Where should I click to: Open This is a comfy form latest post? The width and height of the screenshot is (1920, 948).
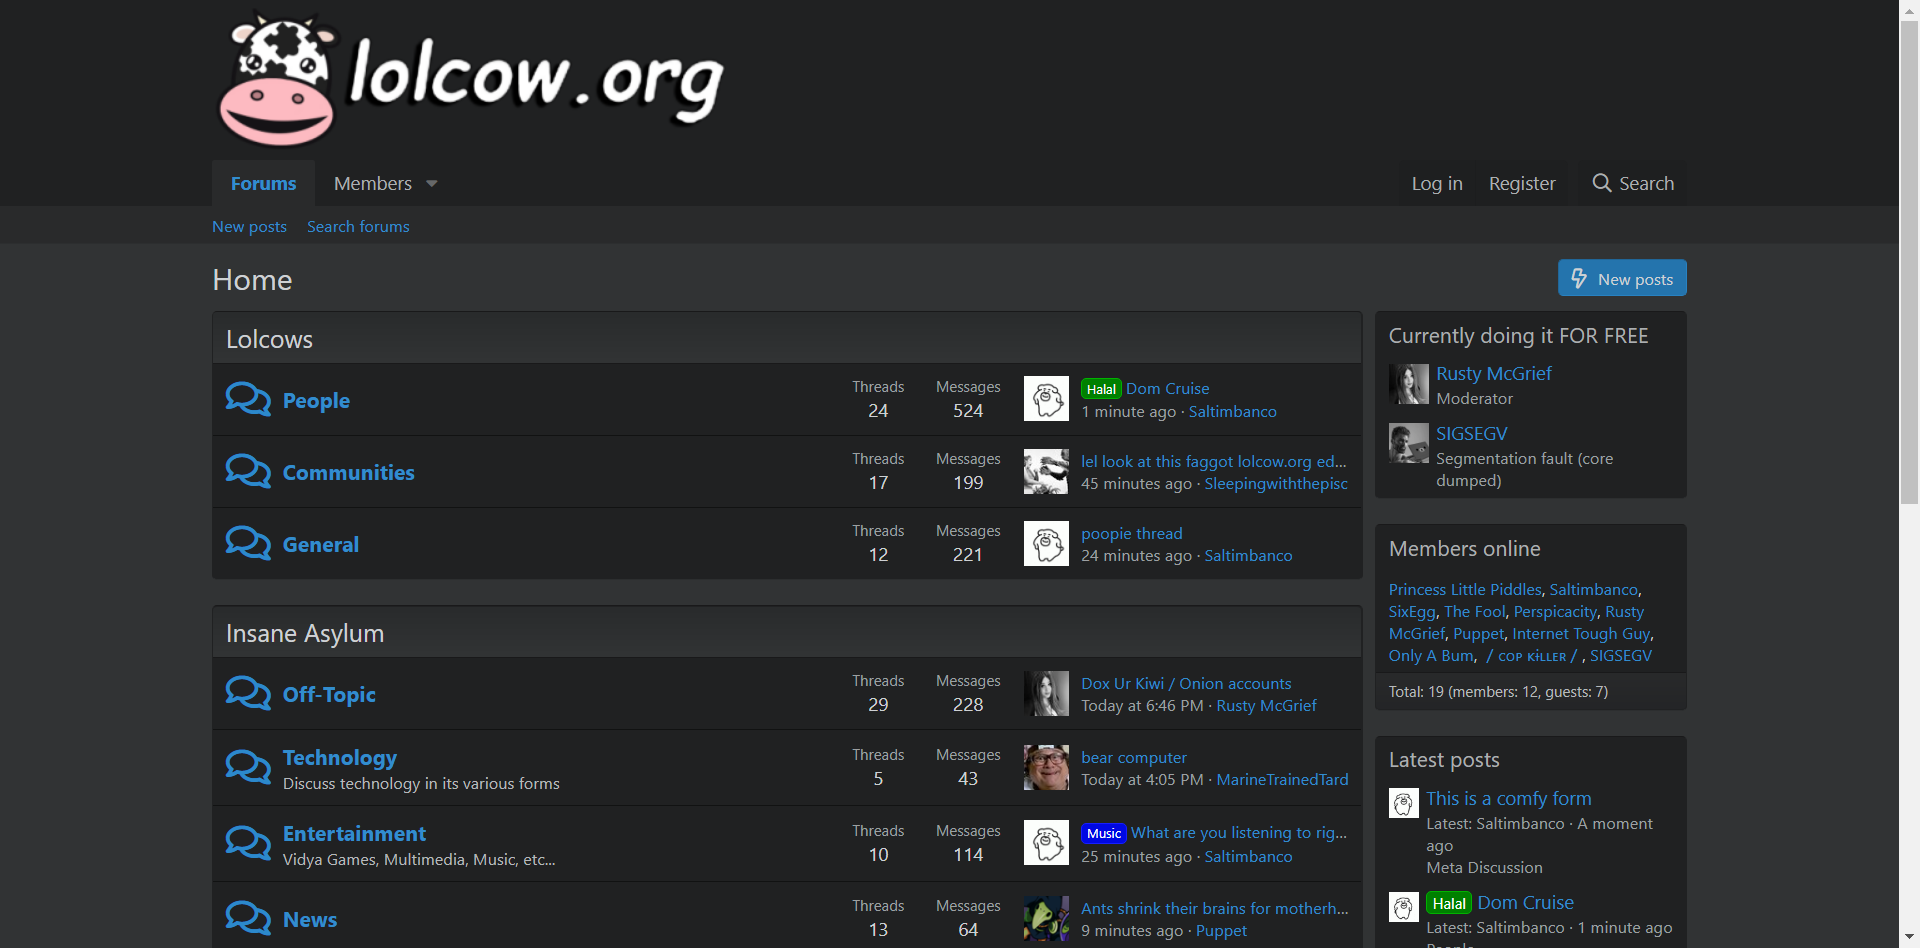pyautogui.click(x=1508, y=798)
